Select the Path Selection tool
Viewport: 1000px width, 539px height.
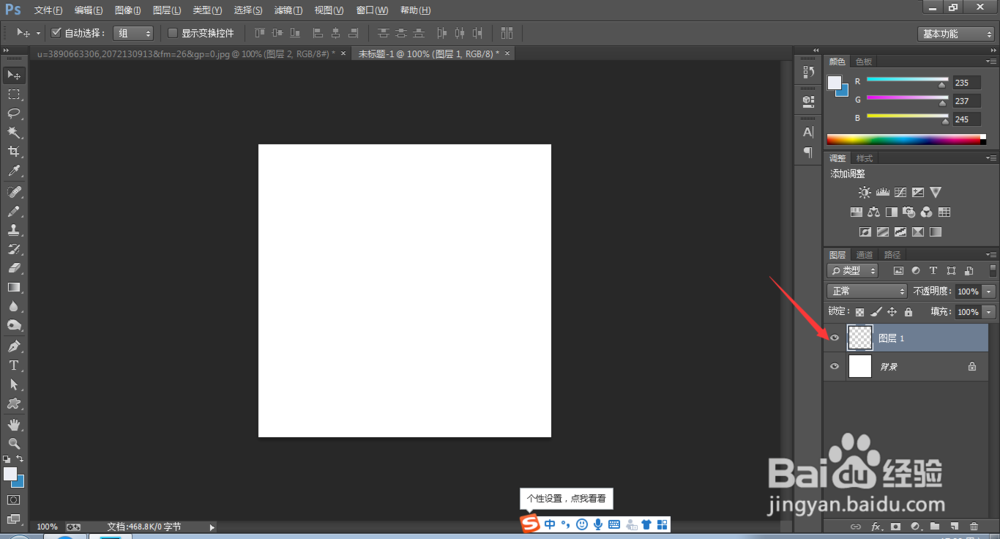point(13,385)
